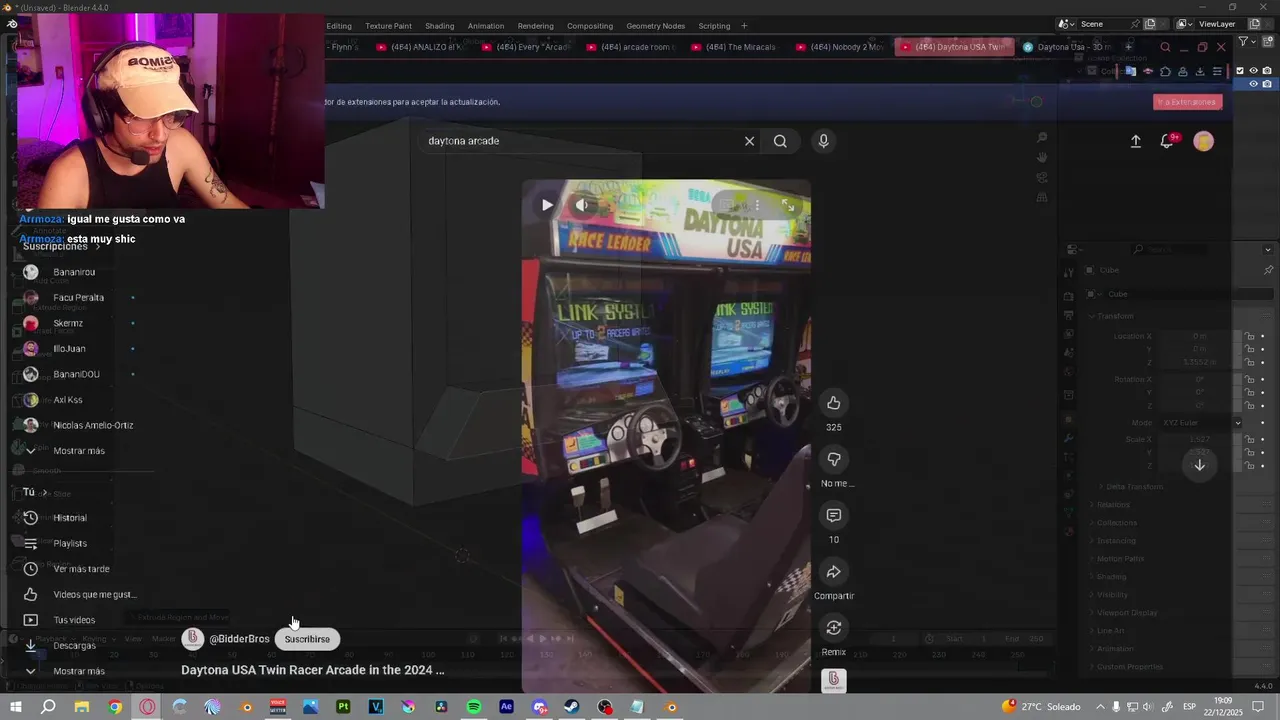Screen dimensions: 1280x720
Task: Open Blender's Geometry Nodes workspace tab
Action: point(655,26)
